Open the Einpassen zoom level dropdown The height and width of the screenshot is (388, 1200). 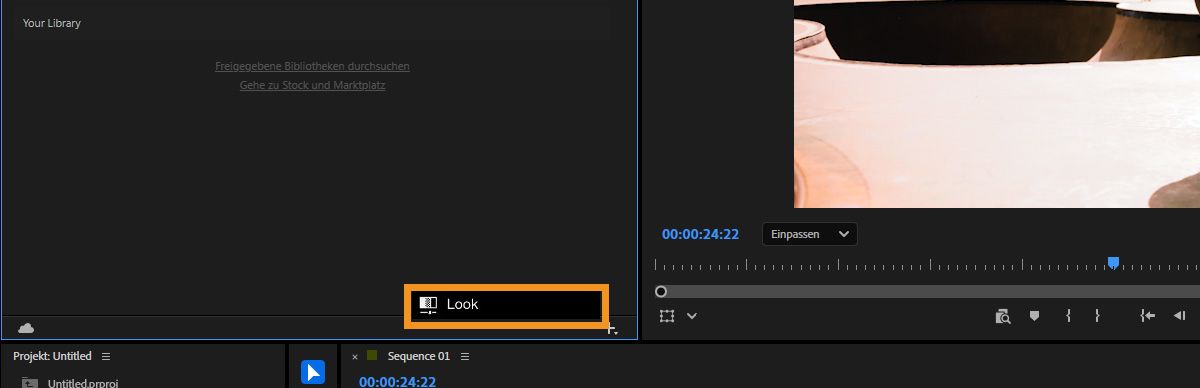click(810, 234)
